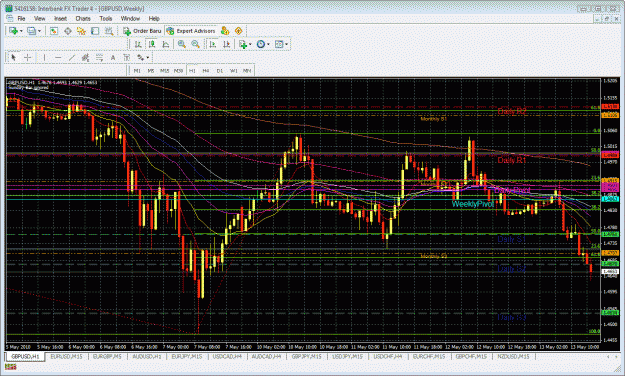Expand the Arrows objects dropdown arrow
The width and height of the screenshot is (625, 376).
(x=147, y=58)
